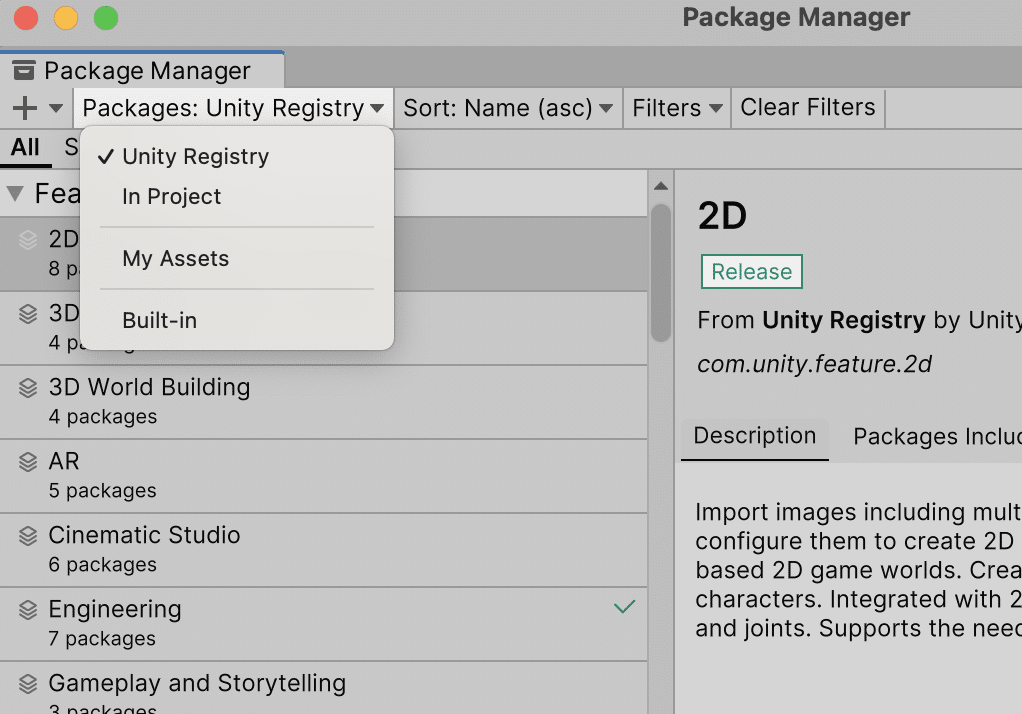The image size is (1022, 714).
Task: Switch to the Description tab
Action: [754, 437]
